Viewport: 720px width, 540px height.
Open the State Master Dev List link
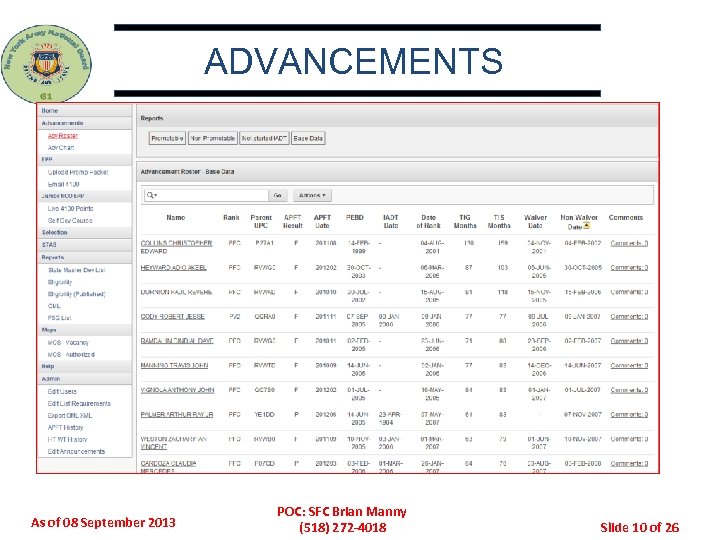click(x=77, y=270)
